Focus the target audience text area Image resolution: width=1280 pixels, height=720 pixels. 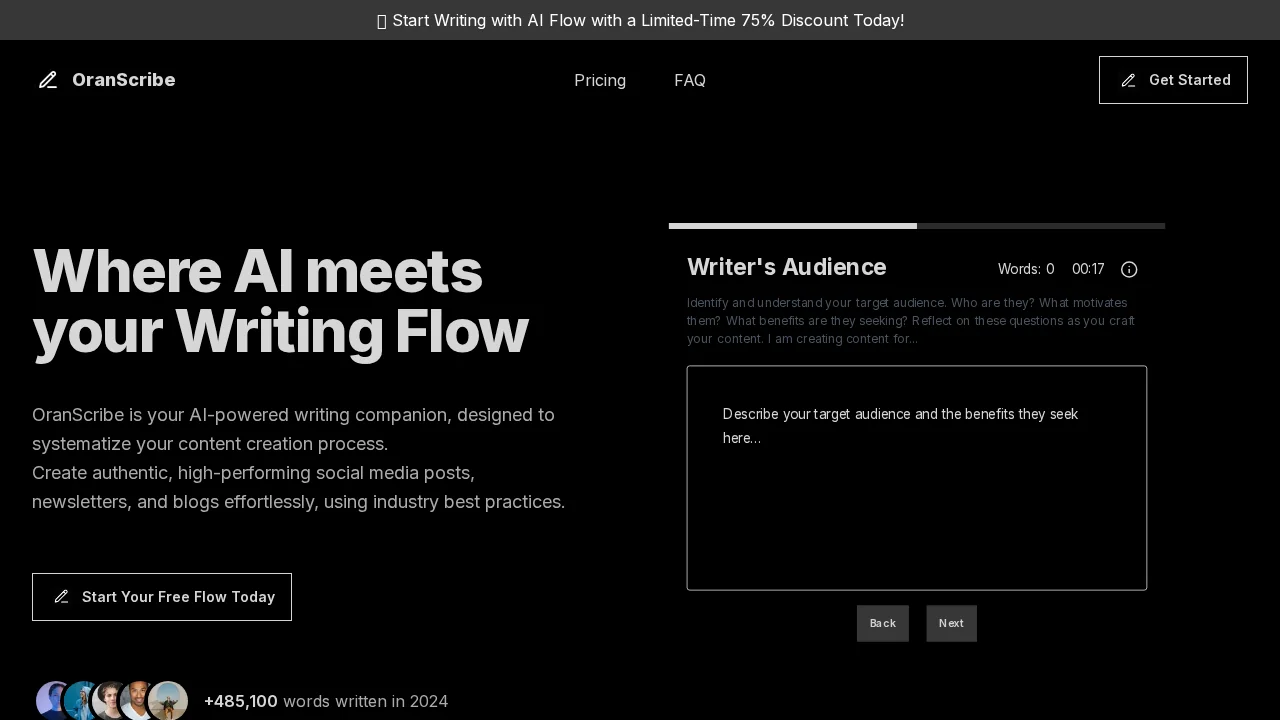click(916, 478)
